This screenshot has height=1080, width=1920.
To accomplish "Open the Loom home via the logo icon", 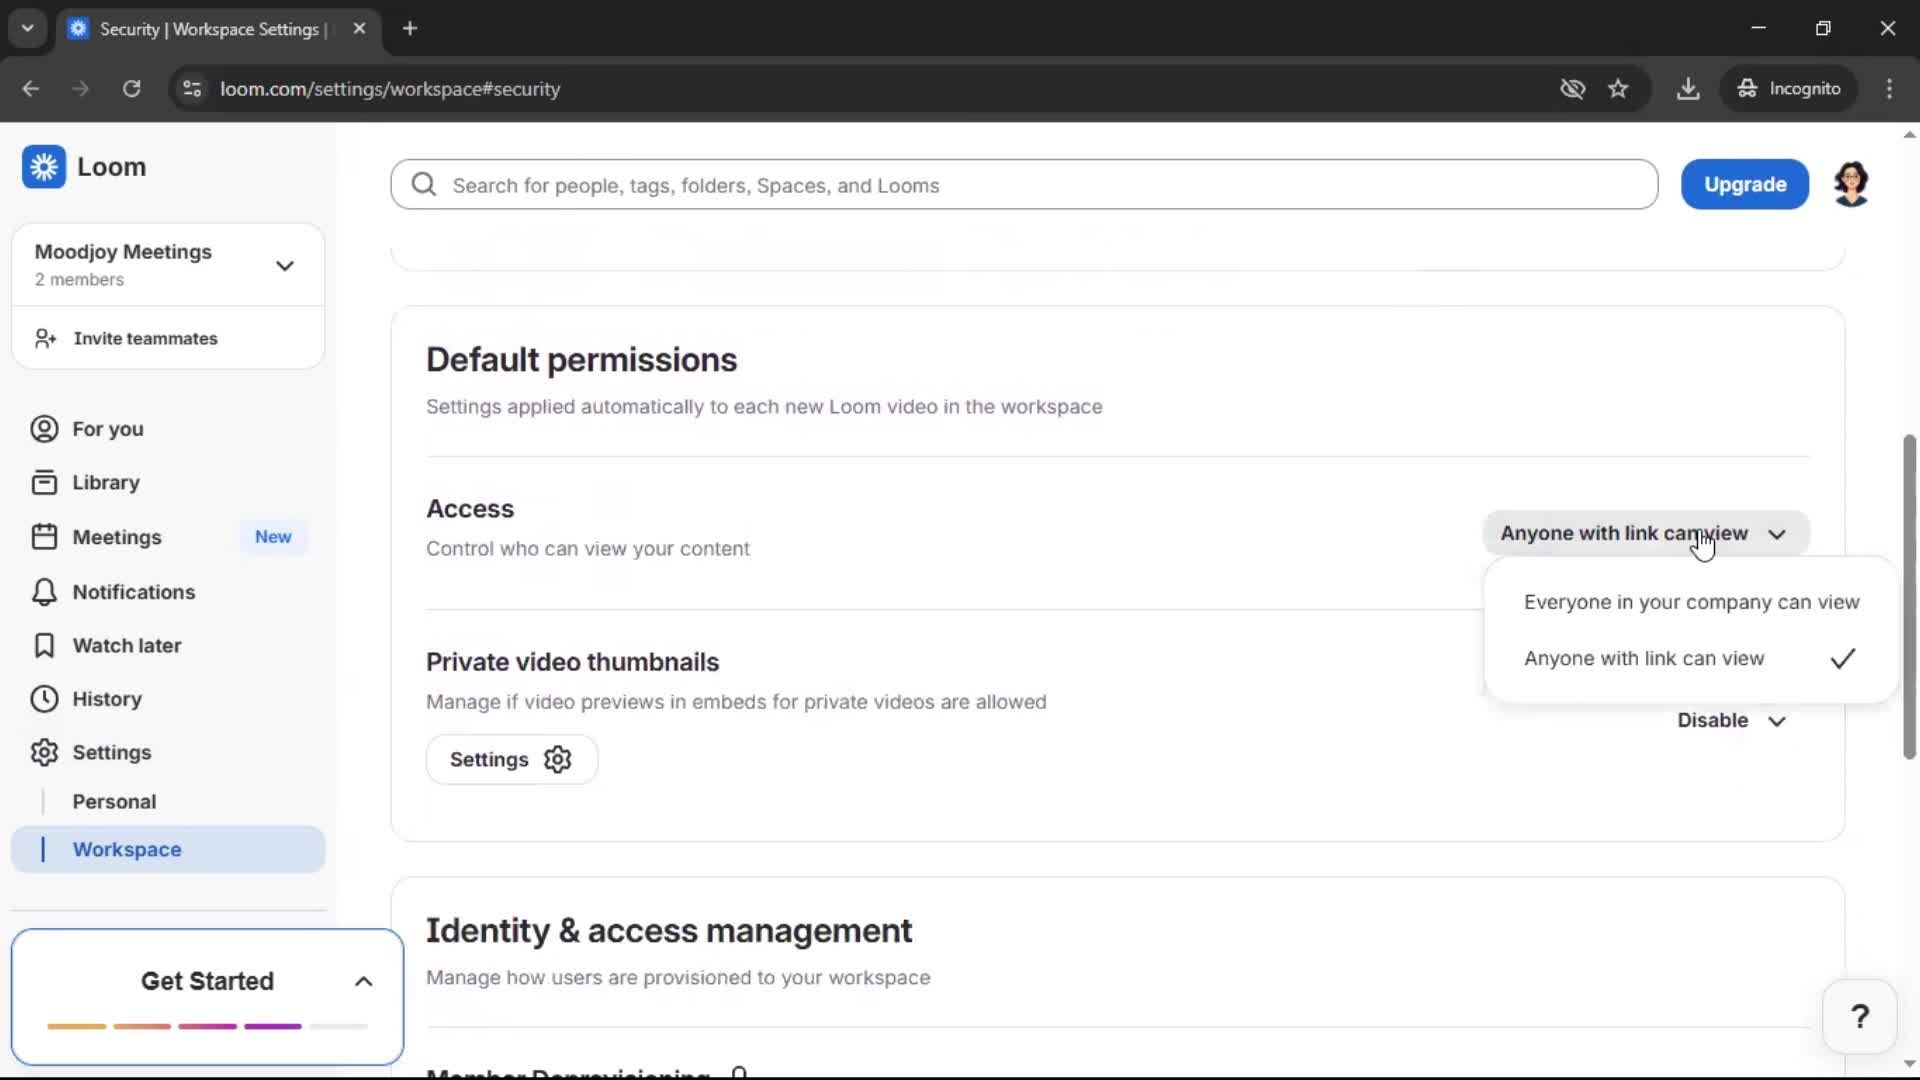I will (44, 167).
